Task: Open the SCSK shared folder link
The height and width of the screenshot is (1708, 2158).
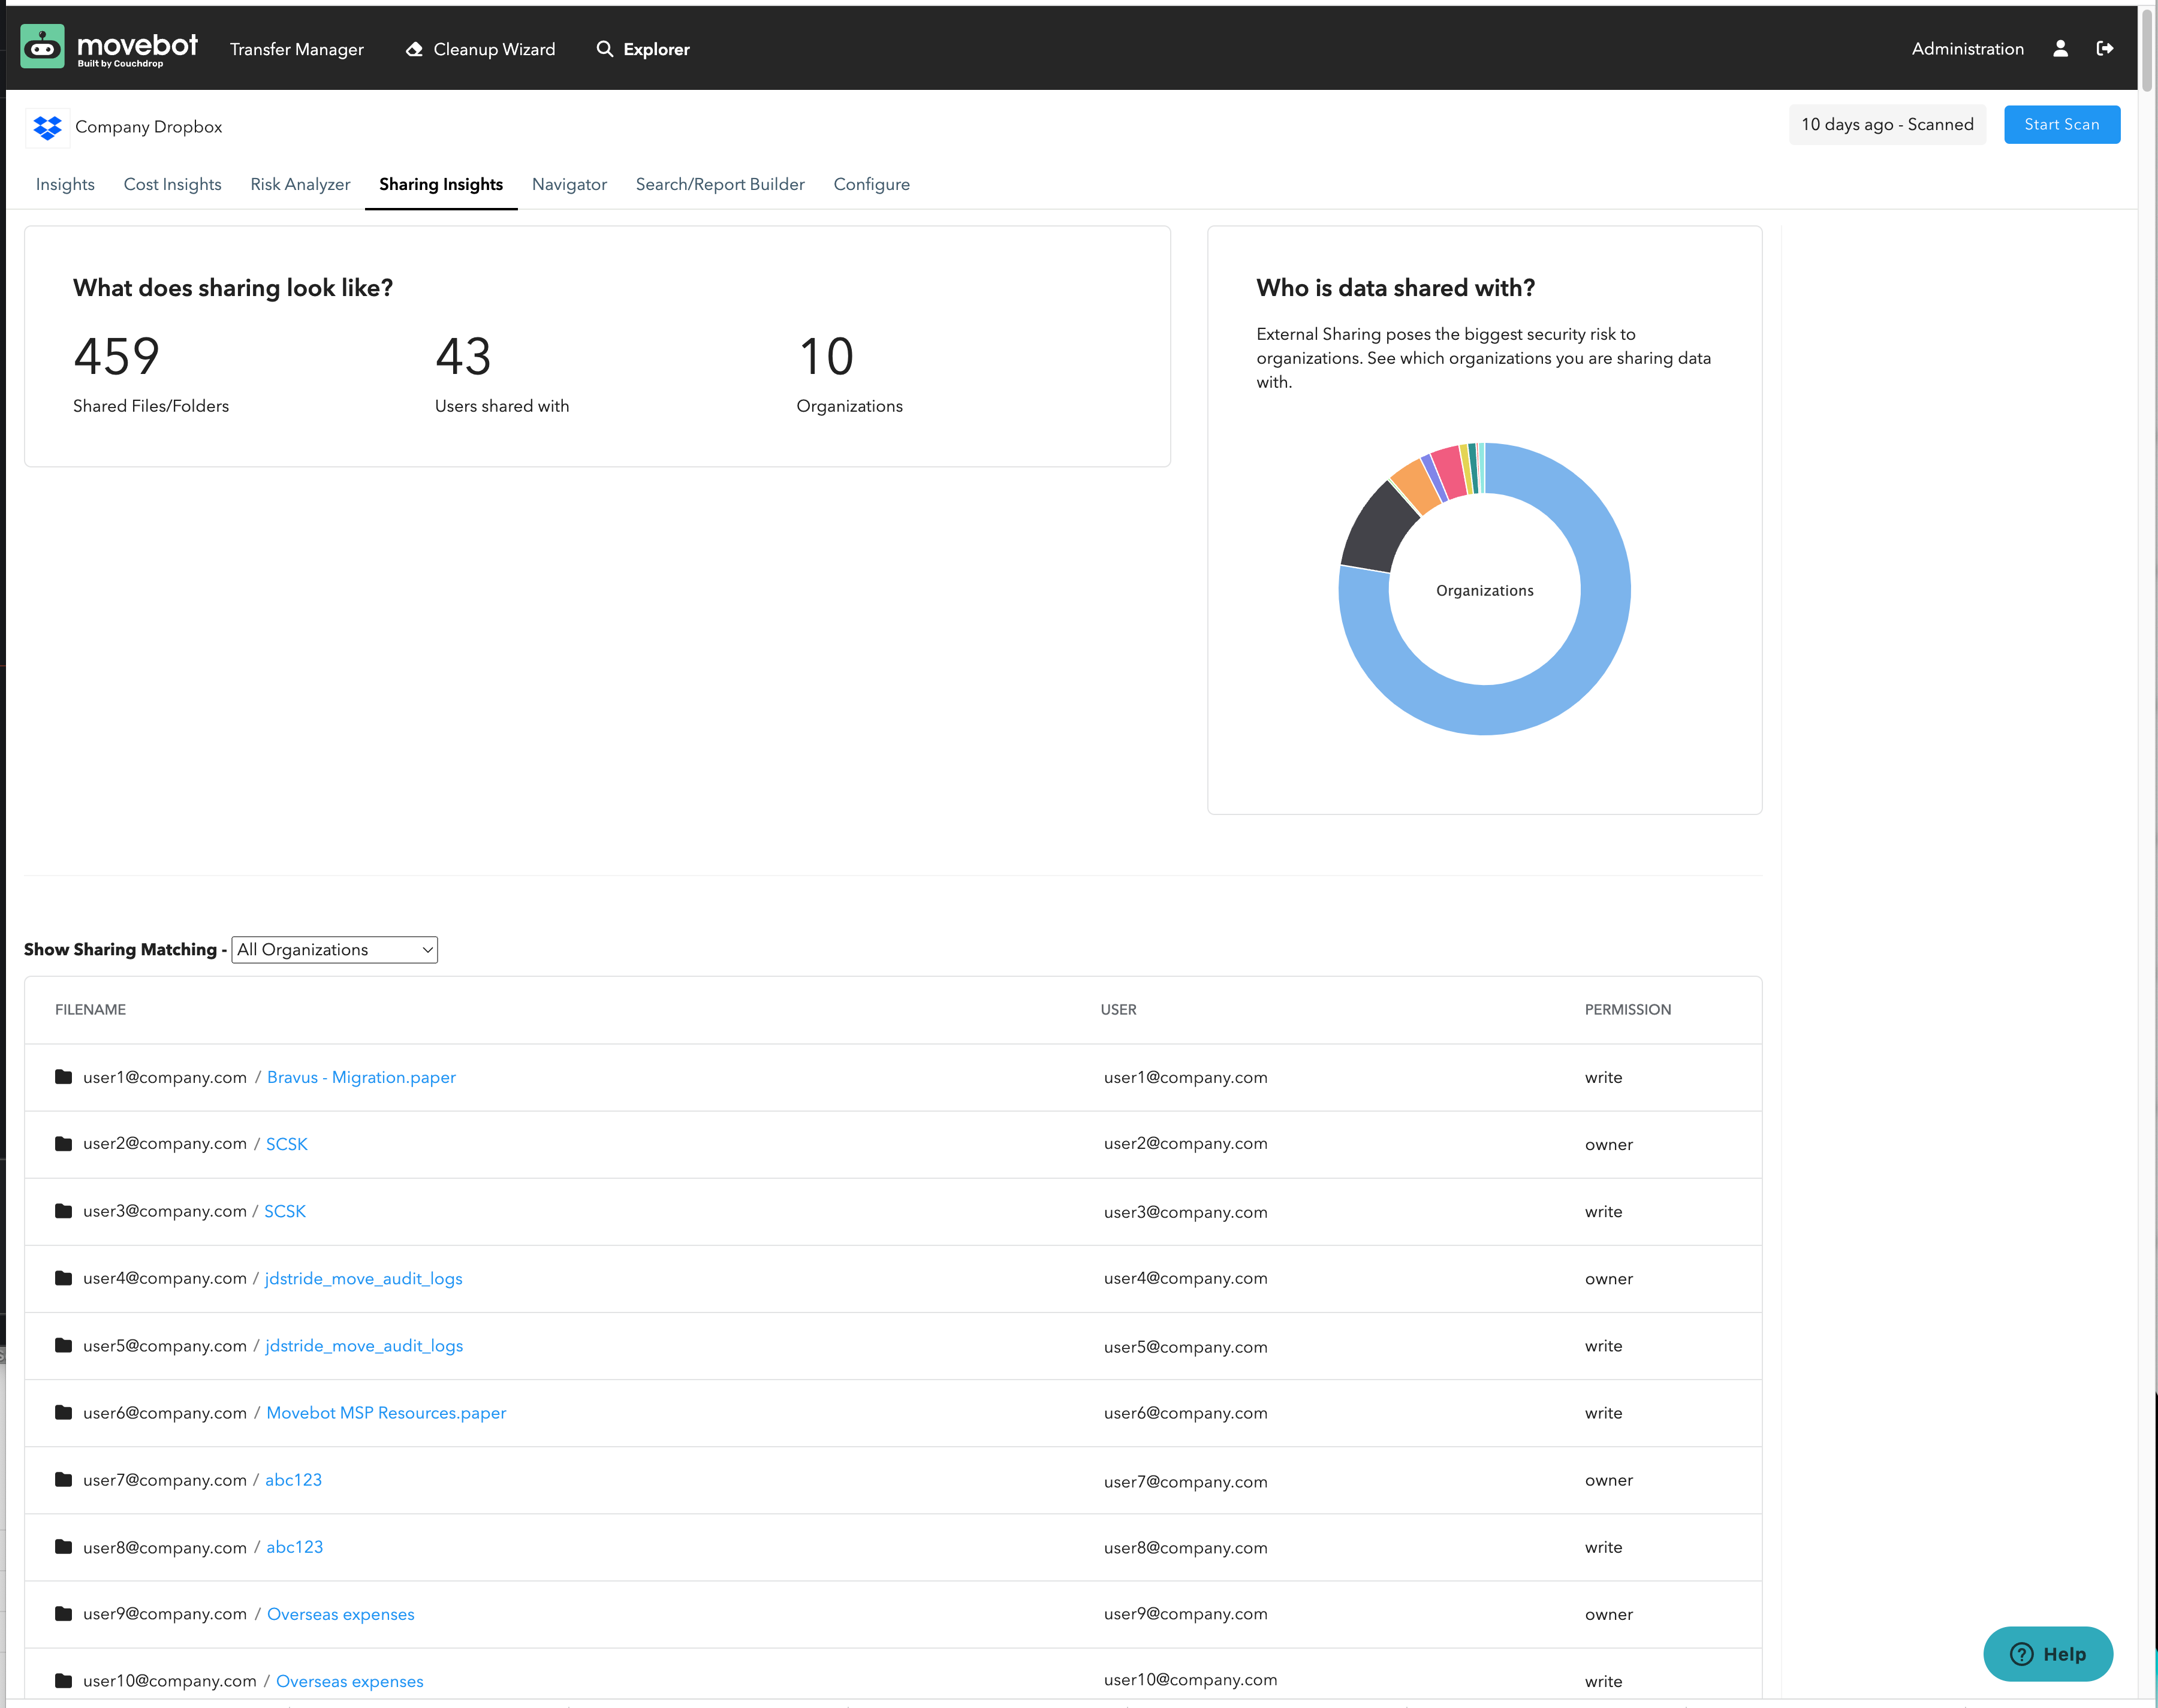Action: point(286,1143)
